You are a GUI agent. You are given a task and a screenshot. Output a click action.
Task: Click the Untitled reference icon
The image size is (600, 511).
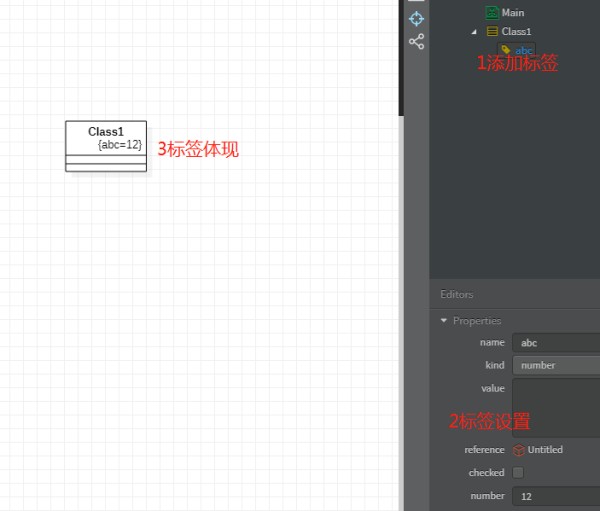519,450
